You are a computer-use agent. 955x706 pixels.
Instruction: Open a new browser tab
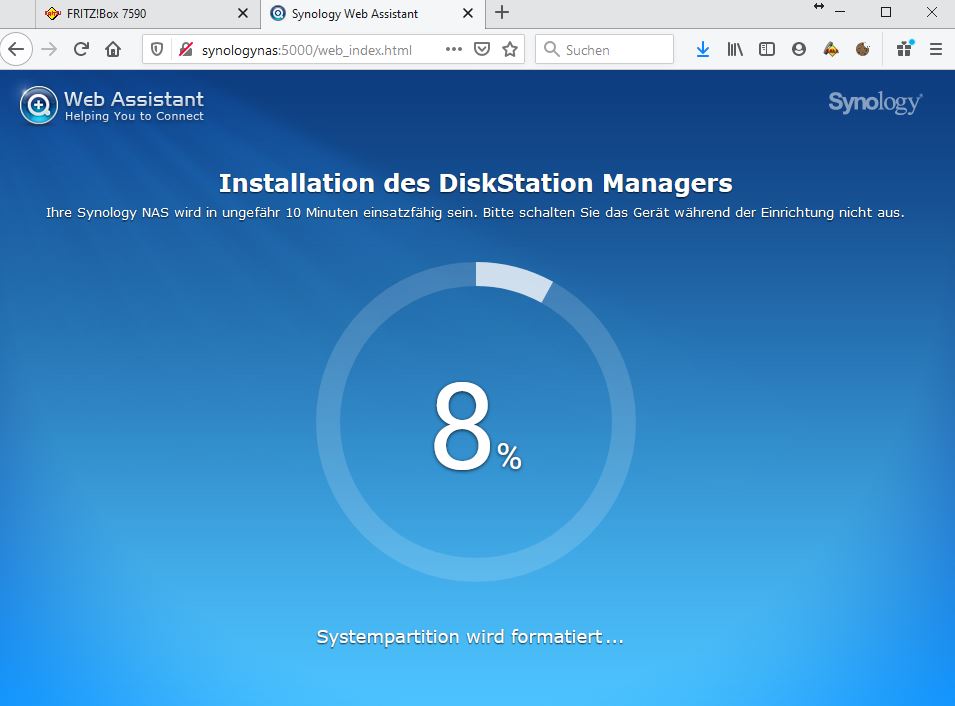click(502, 12)
